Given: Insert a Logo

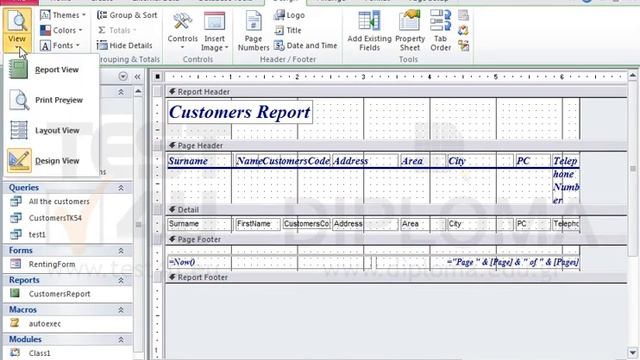Looking at the screenshot, I should pyautogui.click(x=289, y=15).
